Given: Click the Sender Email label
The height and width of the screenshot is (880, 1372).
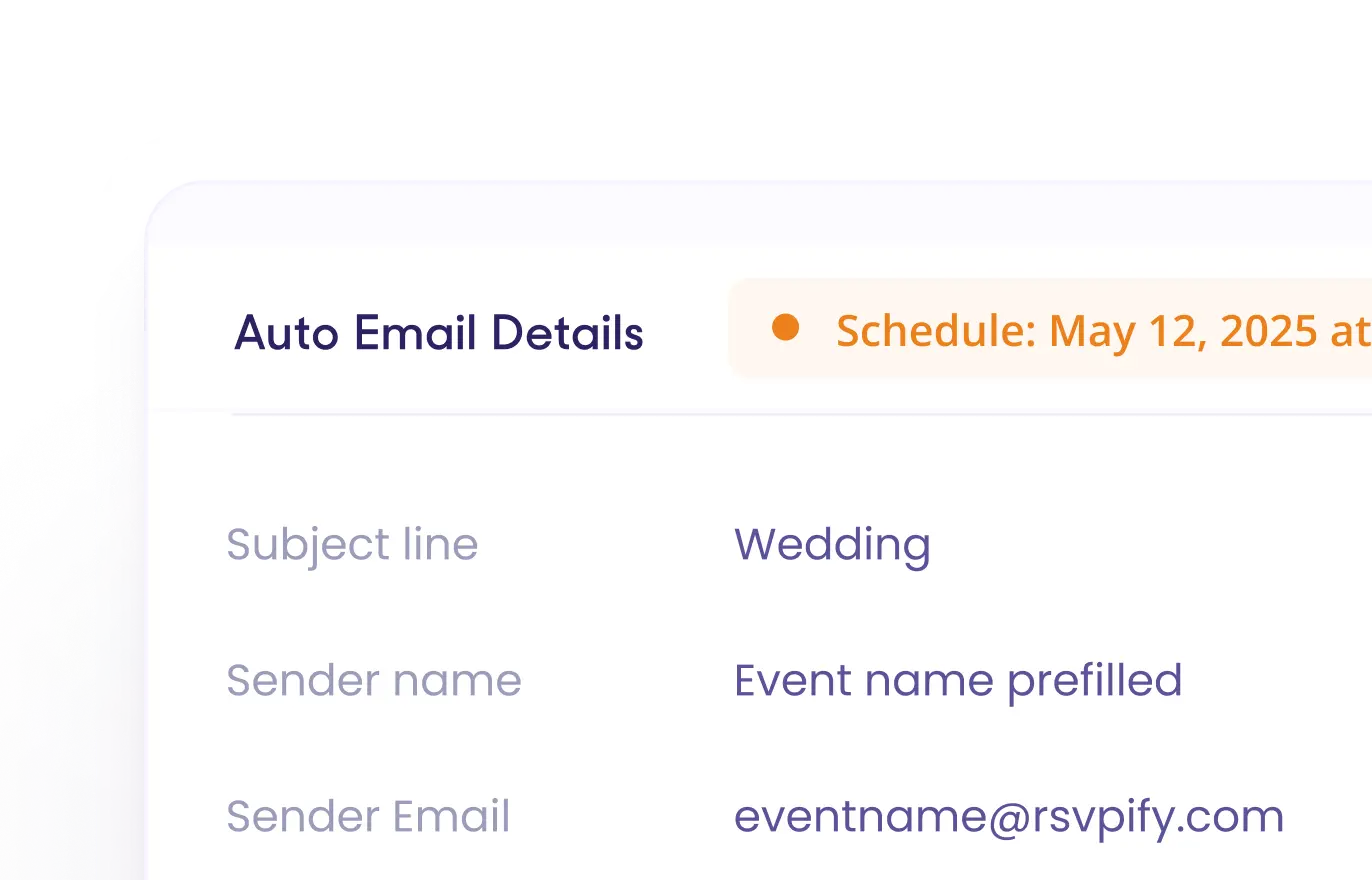Looking at the screenshot, I should (x=368, y=817).
